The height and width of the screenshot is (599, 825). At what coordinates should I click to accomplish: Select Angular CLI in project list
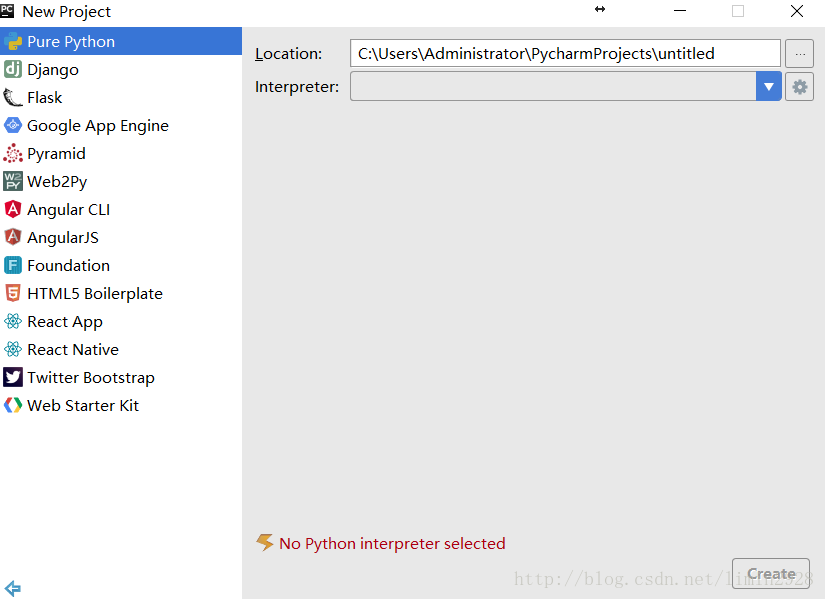[121, 209]
